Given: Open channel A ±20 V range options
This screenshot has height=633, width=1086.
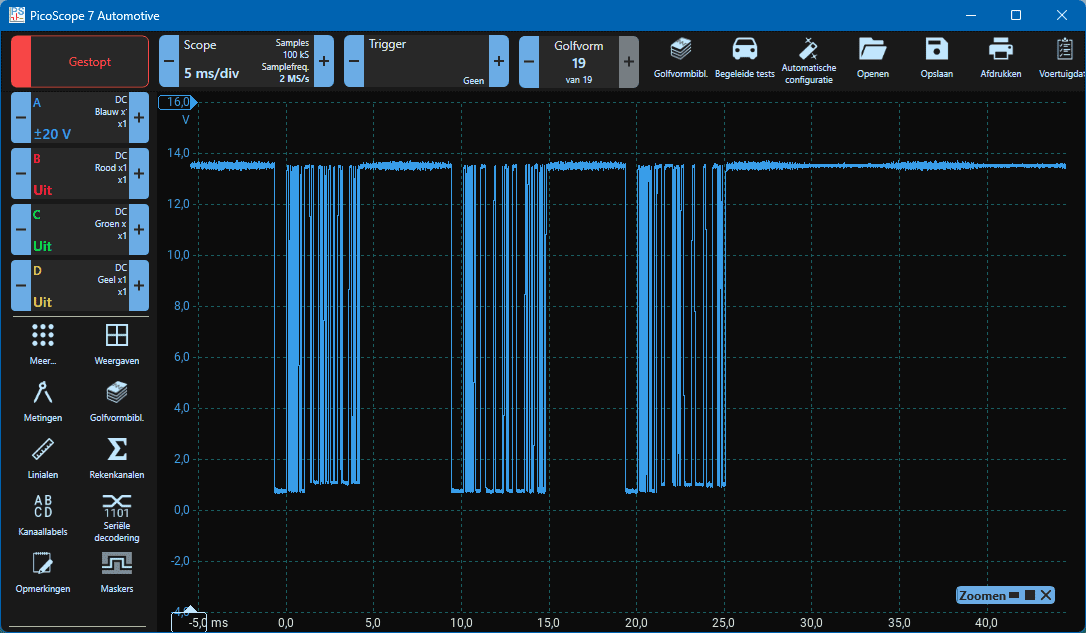Looking at the screenshot, I should pos(80,117).
